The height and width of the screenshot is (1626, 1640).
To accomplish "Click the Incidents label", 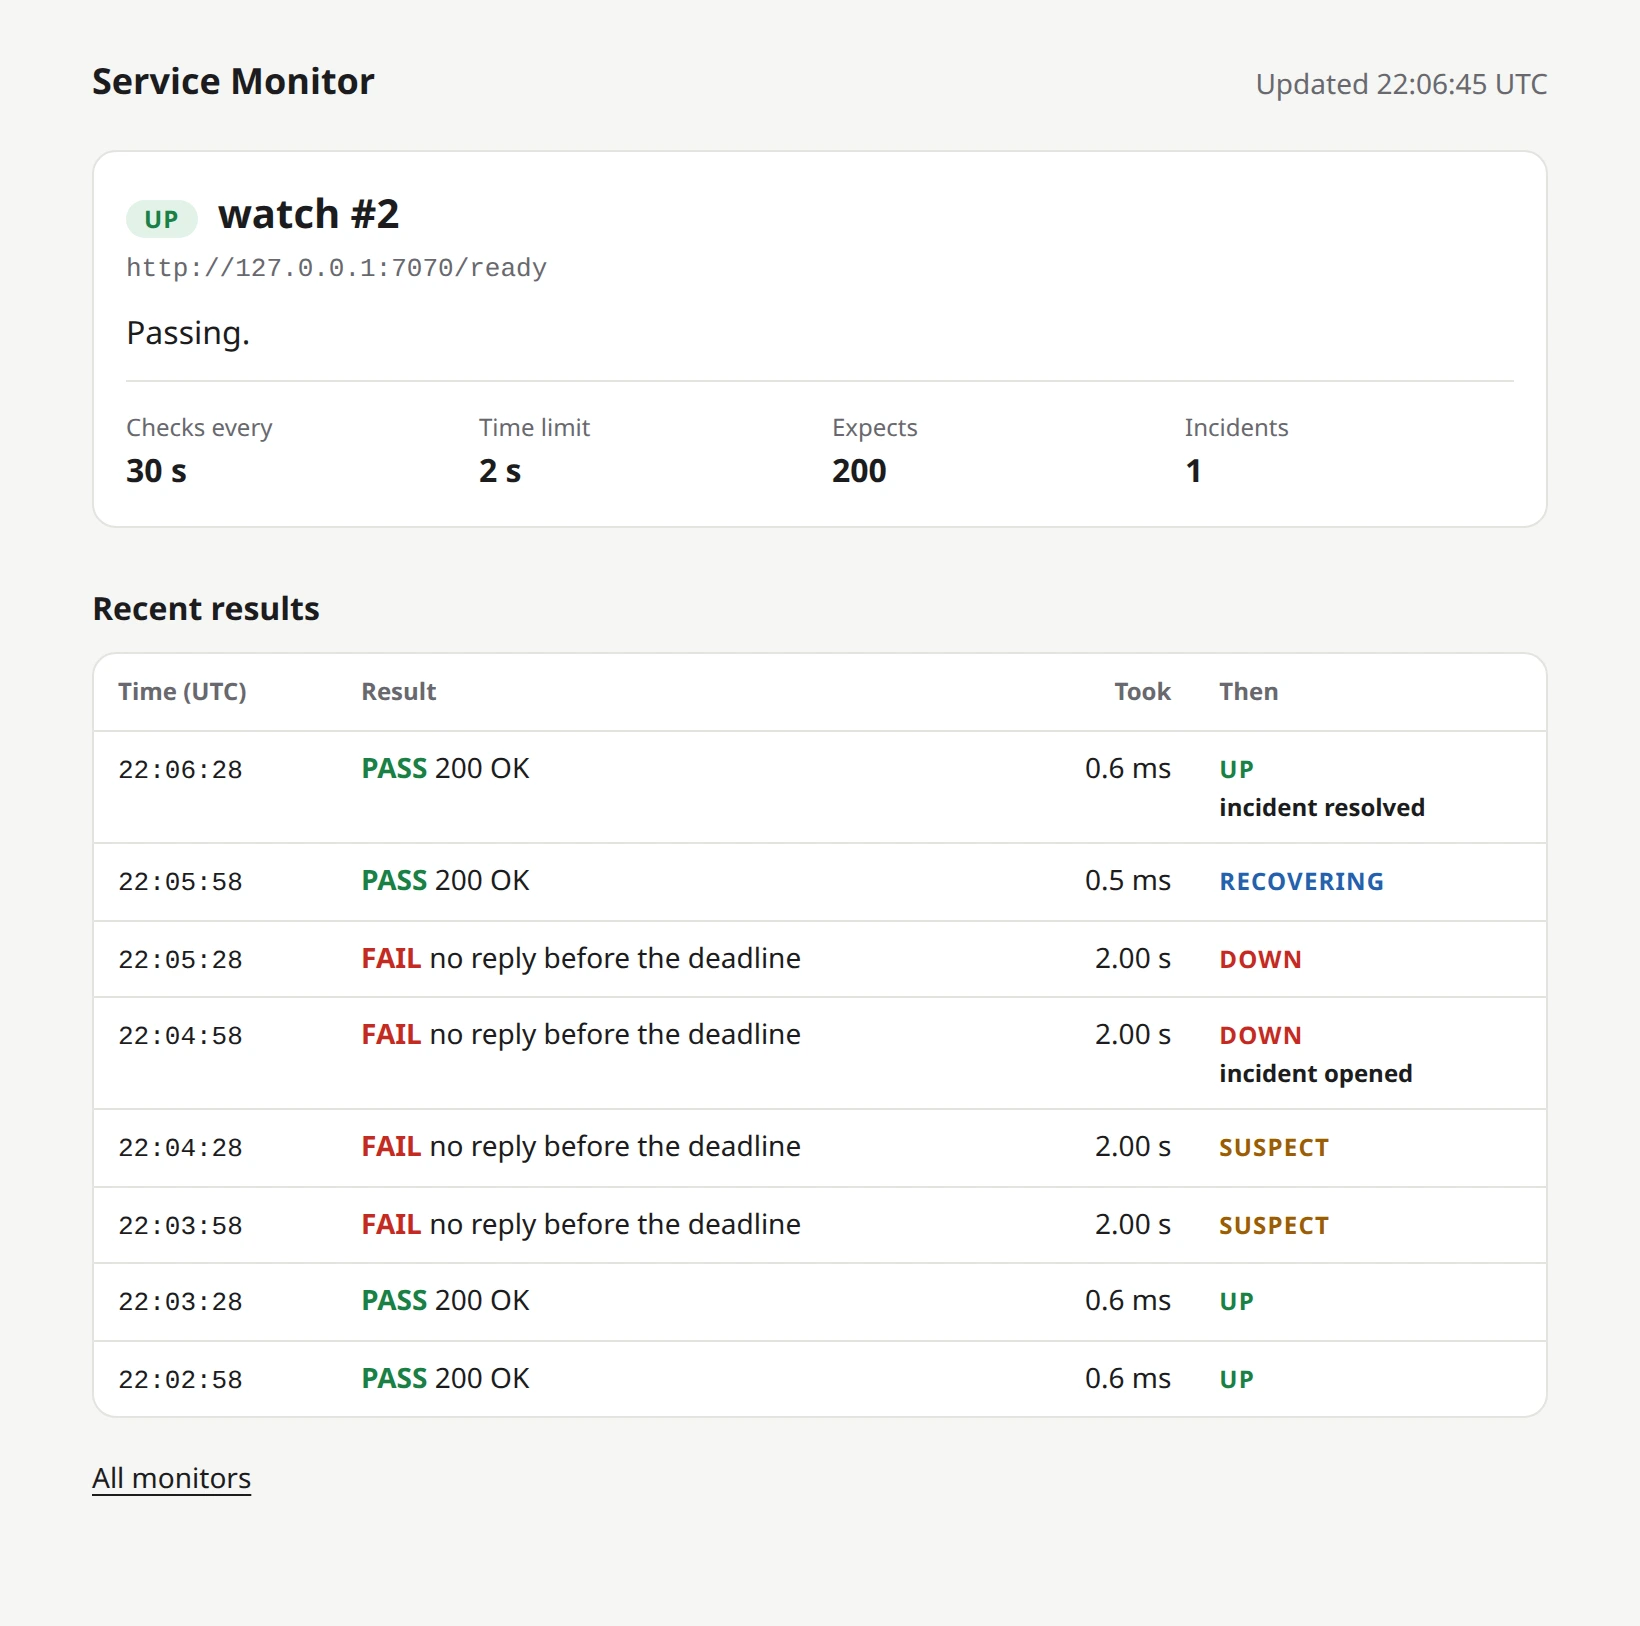I will (x=1236, y=428).
